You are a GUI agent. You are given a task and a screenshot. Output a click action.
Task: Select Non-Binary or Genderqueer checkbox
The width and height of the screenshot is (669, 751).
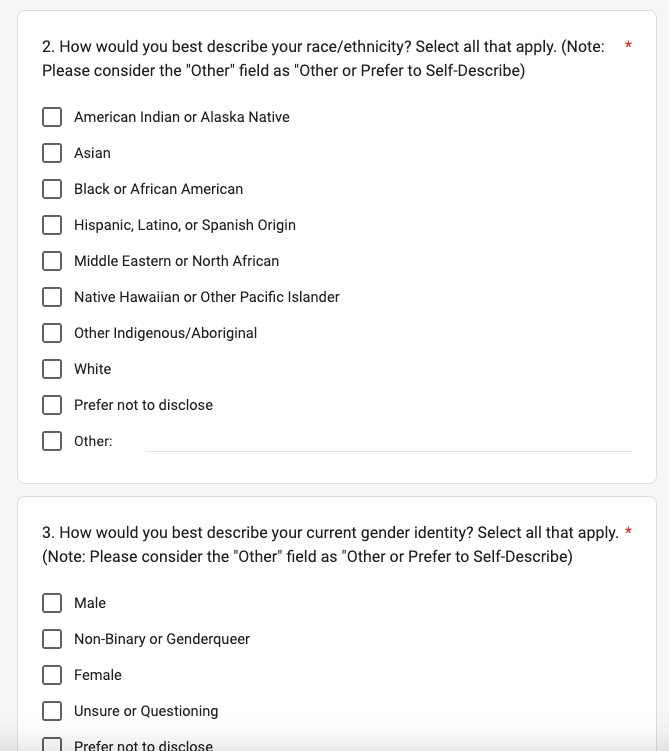[52, 639]
